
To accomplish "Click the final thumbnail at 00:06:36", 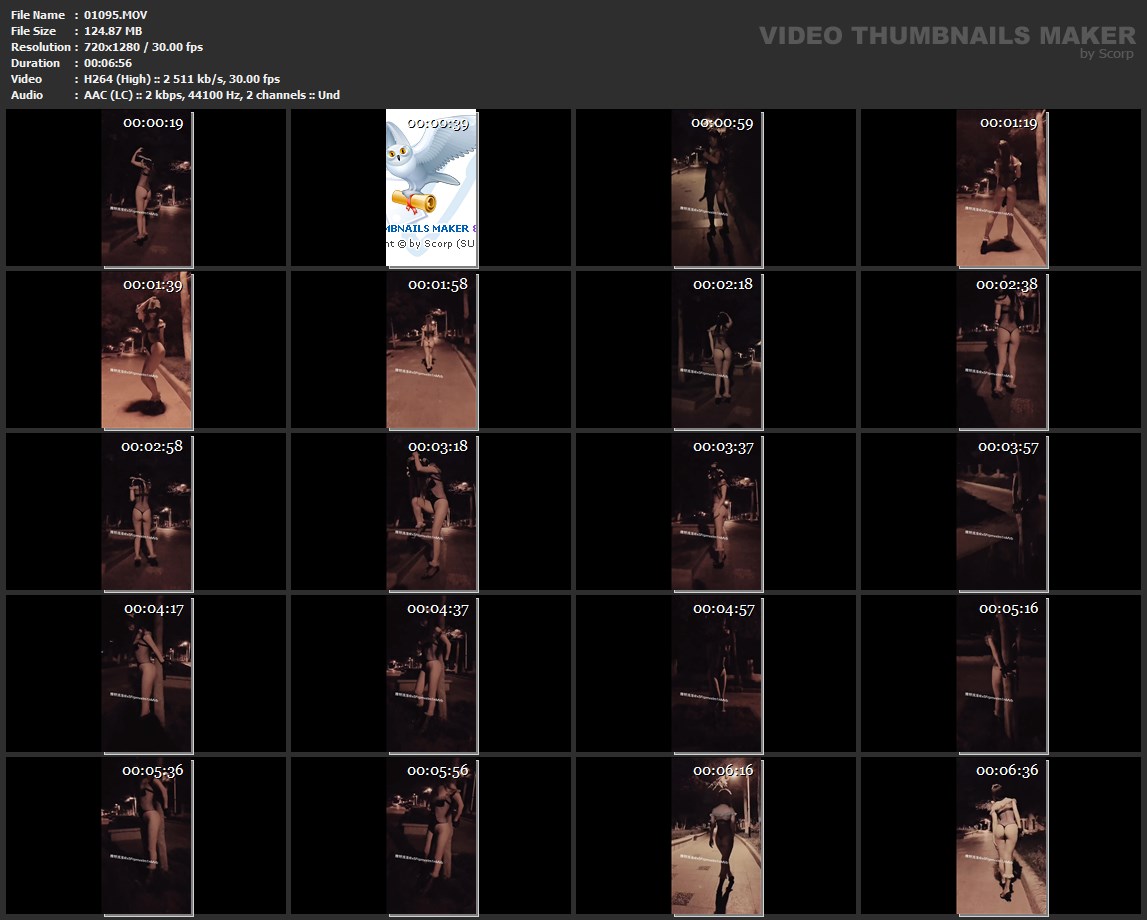I will pos(1001,836).
